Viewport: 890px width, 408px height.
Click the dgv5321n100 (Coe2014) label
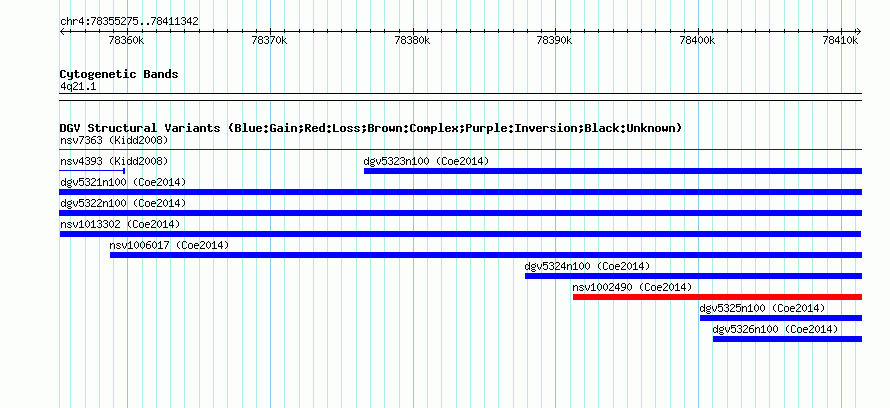[123, 182]
